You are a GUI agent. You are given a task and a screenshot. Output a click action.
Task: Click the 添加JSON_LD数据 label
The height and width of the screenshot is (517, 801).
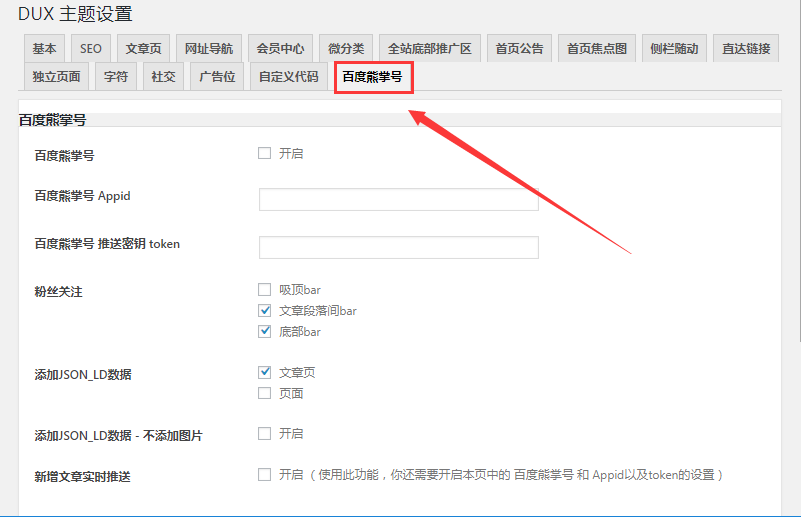pyautogui.click(x=83, y=374)
